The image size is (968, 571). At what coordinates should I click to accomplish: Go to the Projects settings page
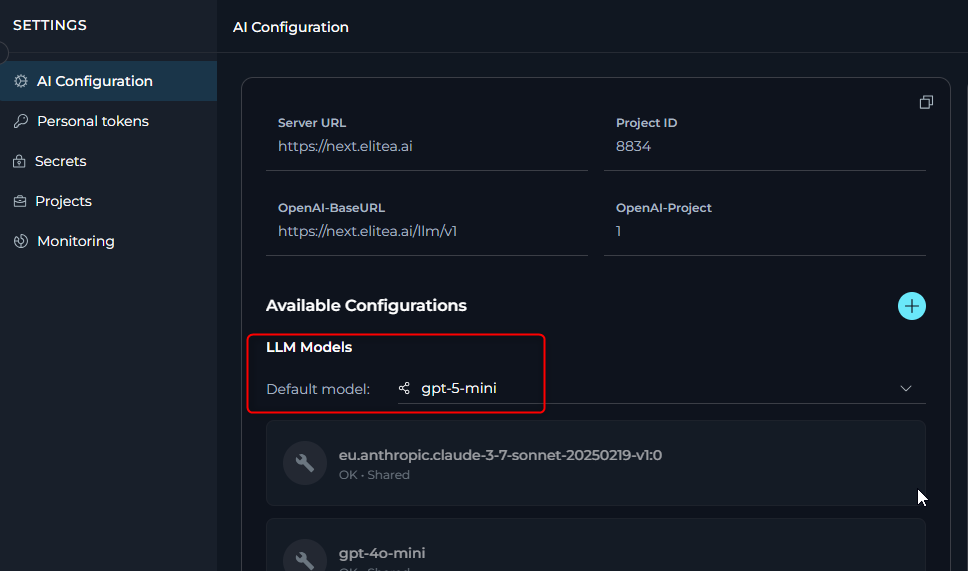click(63, 201)
